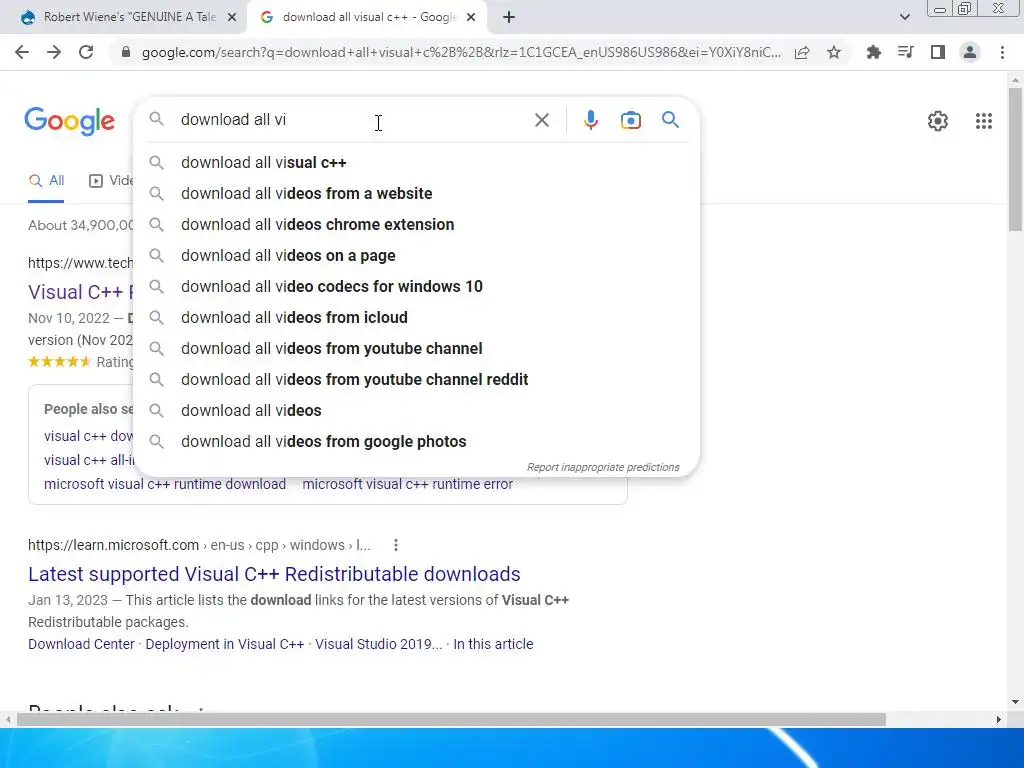Open 'Latest supported Visual C++ Redistributable downloads'

274,574
